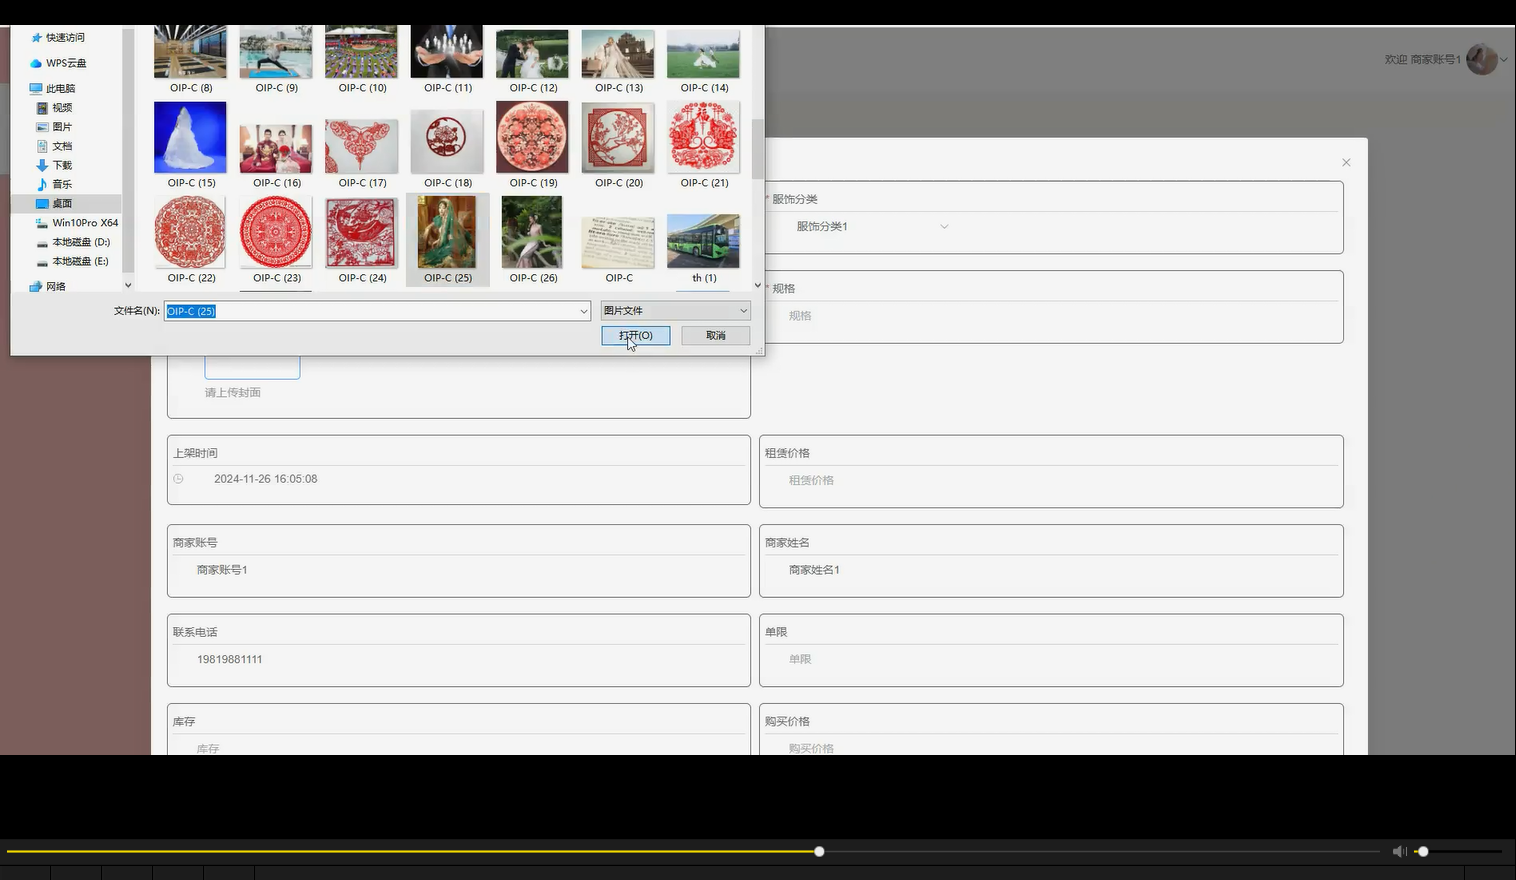
Task: Select highlighted thumbnail OIP-C (25)
Action: pyautogui.click(x=447, y=240)
